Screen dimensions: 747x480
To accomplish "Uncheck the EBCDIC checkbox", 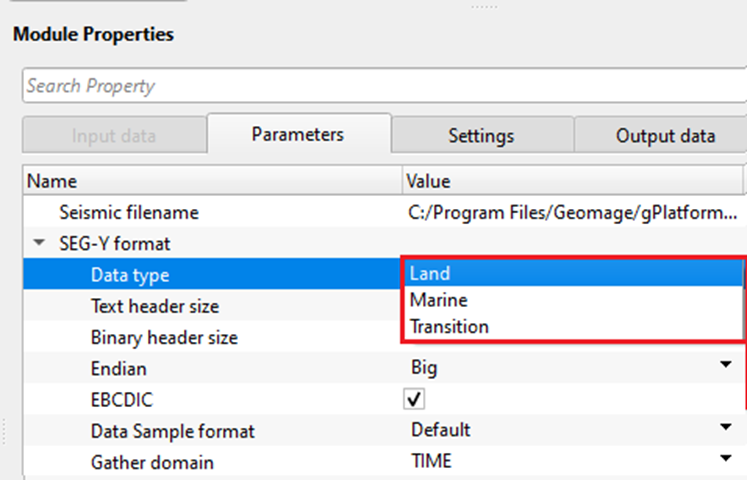I will 415,399.
